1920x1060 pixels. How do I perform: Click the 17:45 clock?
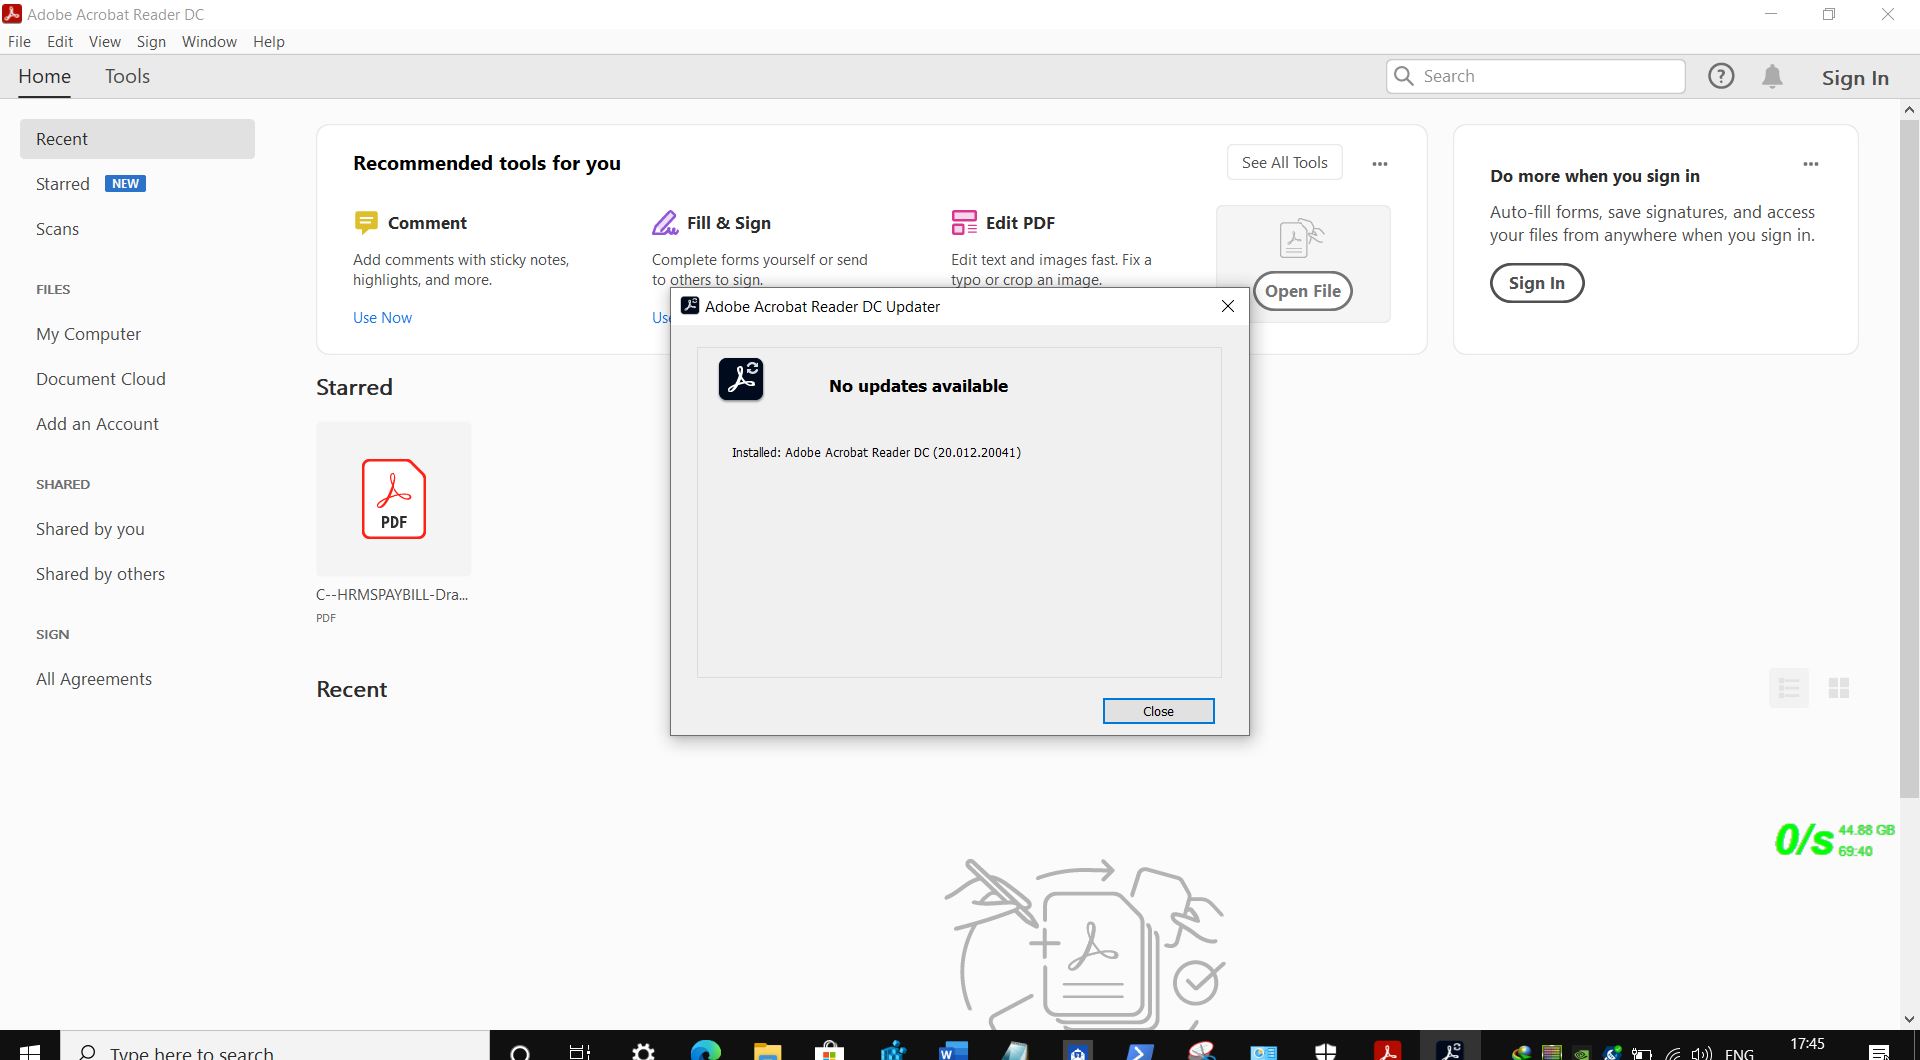click(1807, 1046)
